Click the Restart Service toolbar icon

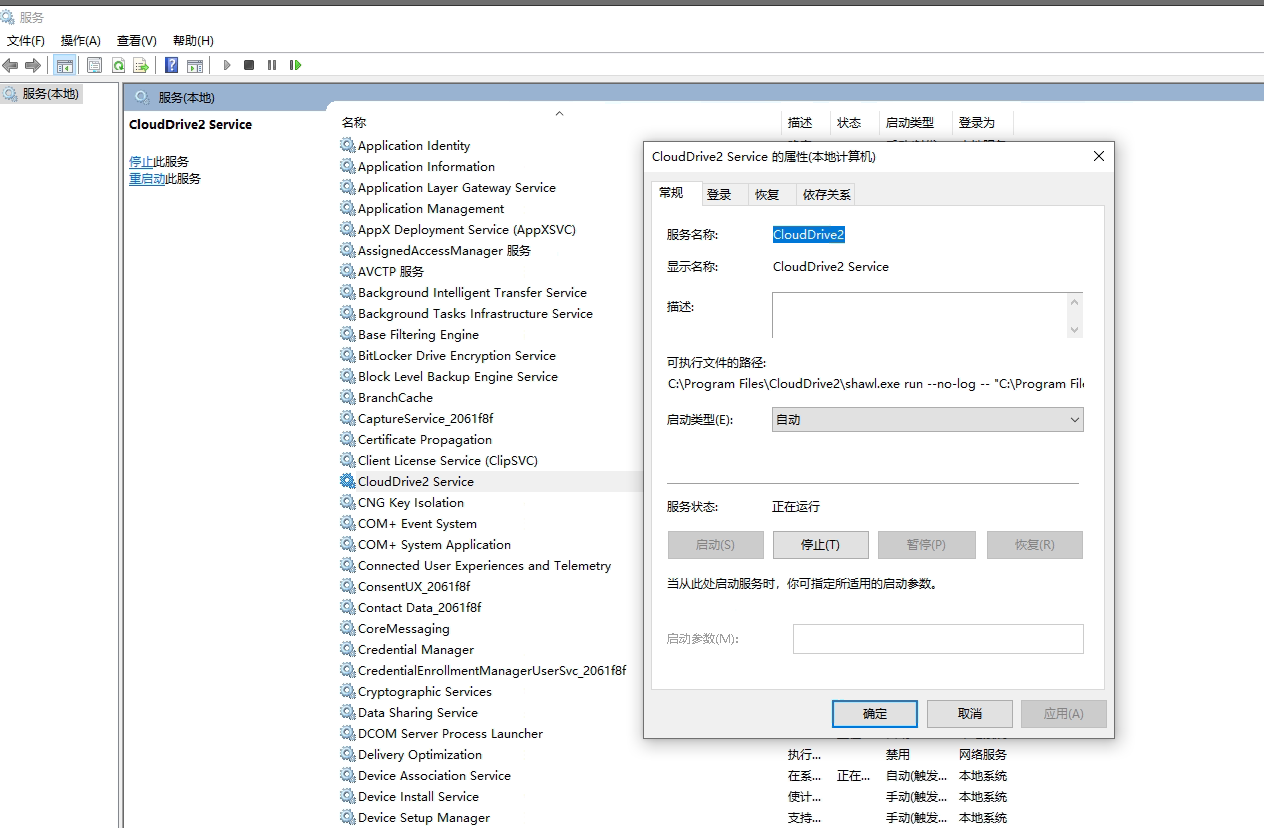point(295,65)
